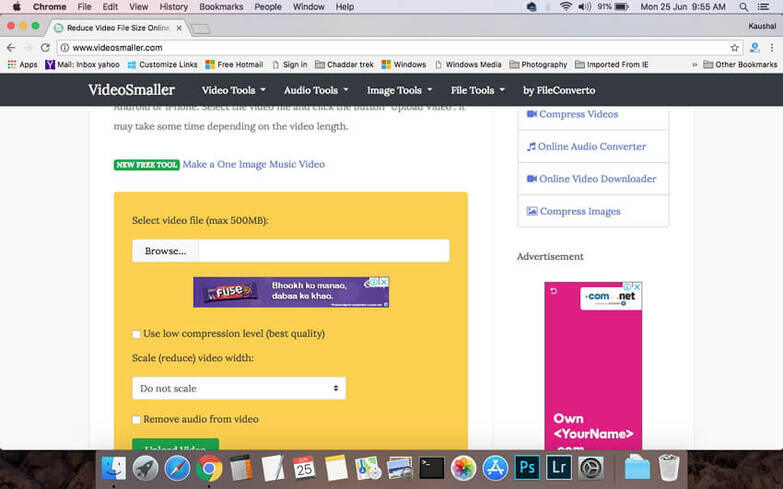This screenshot has height=489, width=783.
Task: Open the View menu
Action: [x=138, y=7]
